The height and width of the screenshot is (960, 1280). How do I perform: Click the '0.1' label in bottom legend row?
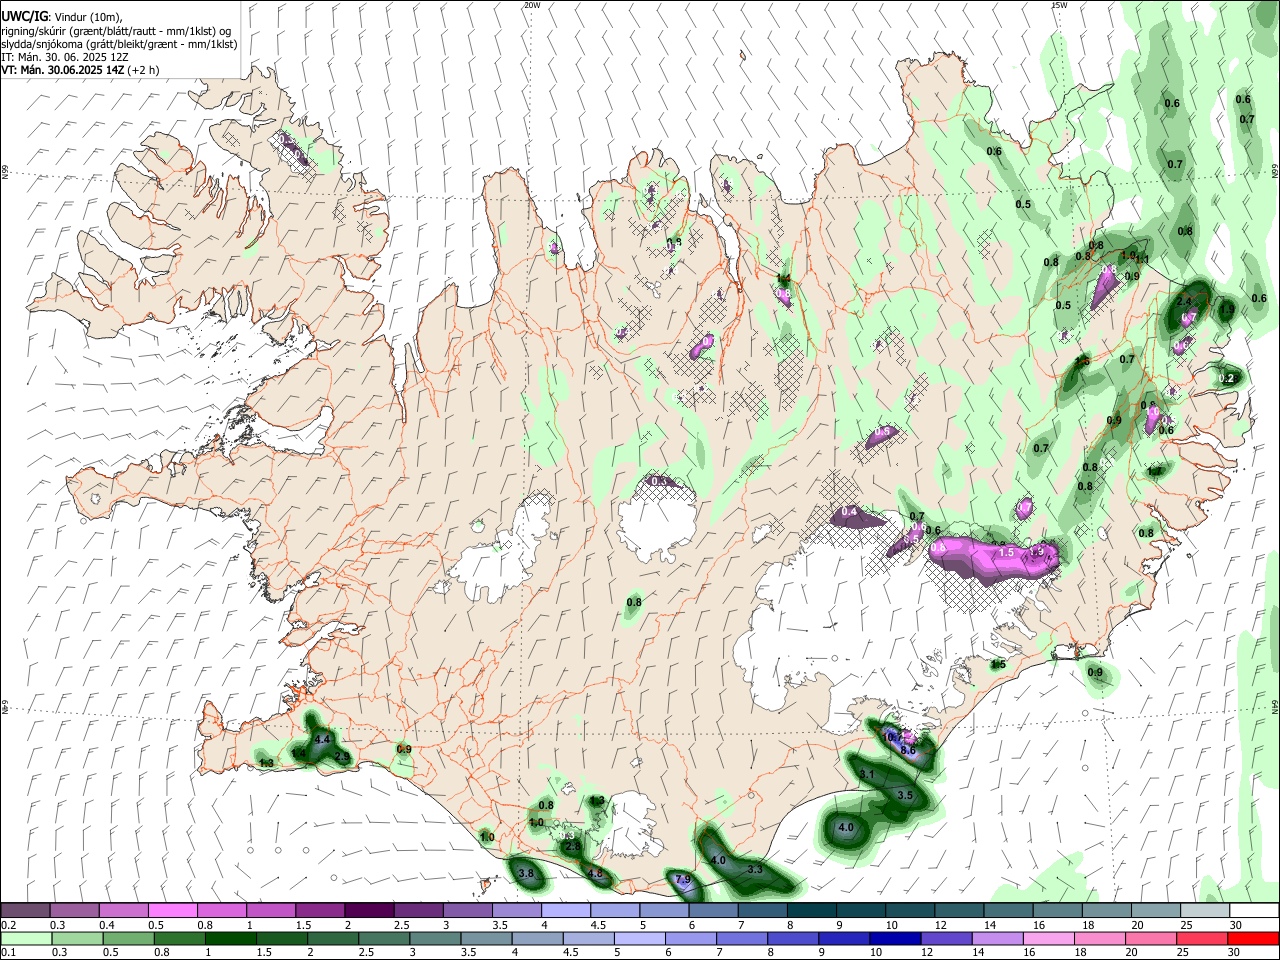pos(8,952)
